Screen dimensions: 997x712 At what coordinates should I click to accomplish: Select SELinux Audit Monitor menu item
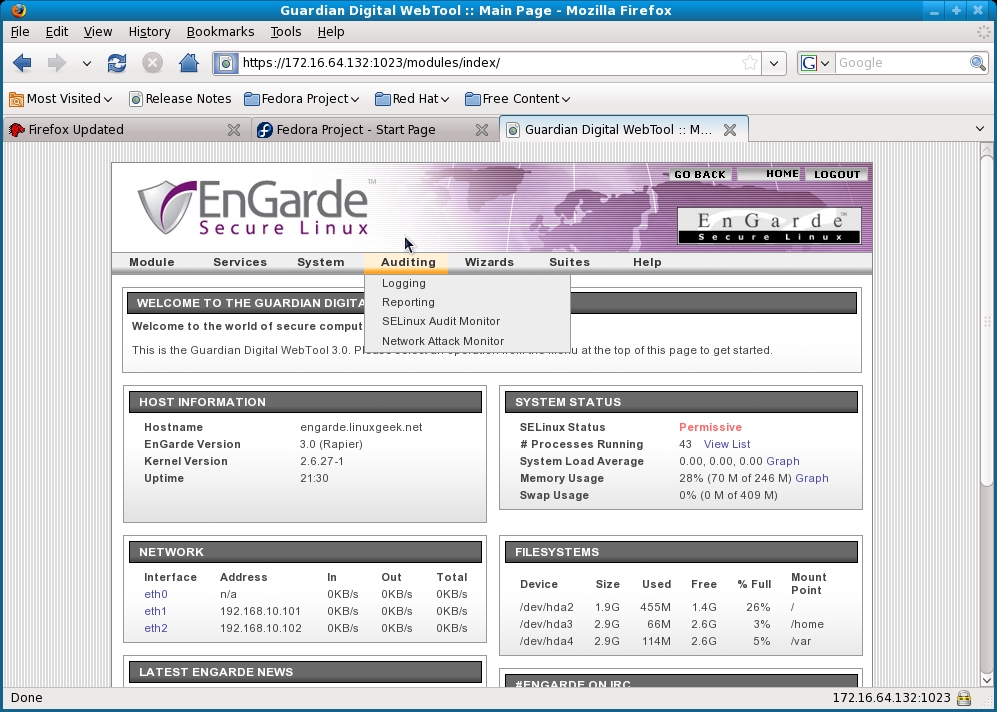(467, 322)
